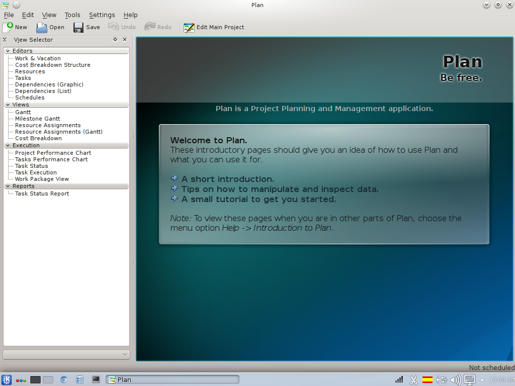Screen dimensions: 515x386
Task: Click arrow icon beside Tips on manipulating data
Action: (x=174, y=188)
